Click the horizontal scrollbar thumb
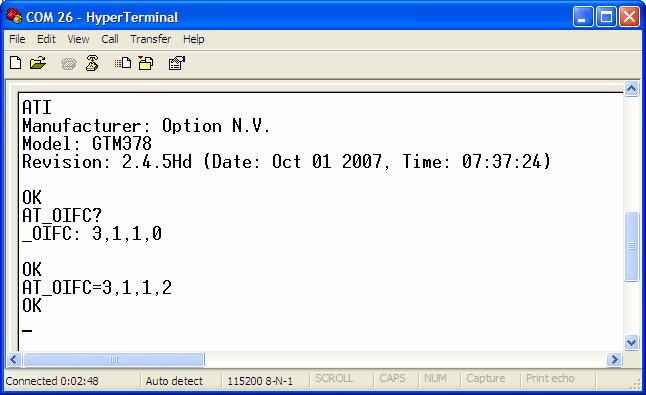Screen dimensions: 646x395 [x=114, y=360]
